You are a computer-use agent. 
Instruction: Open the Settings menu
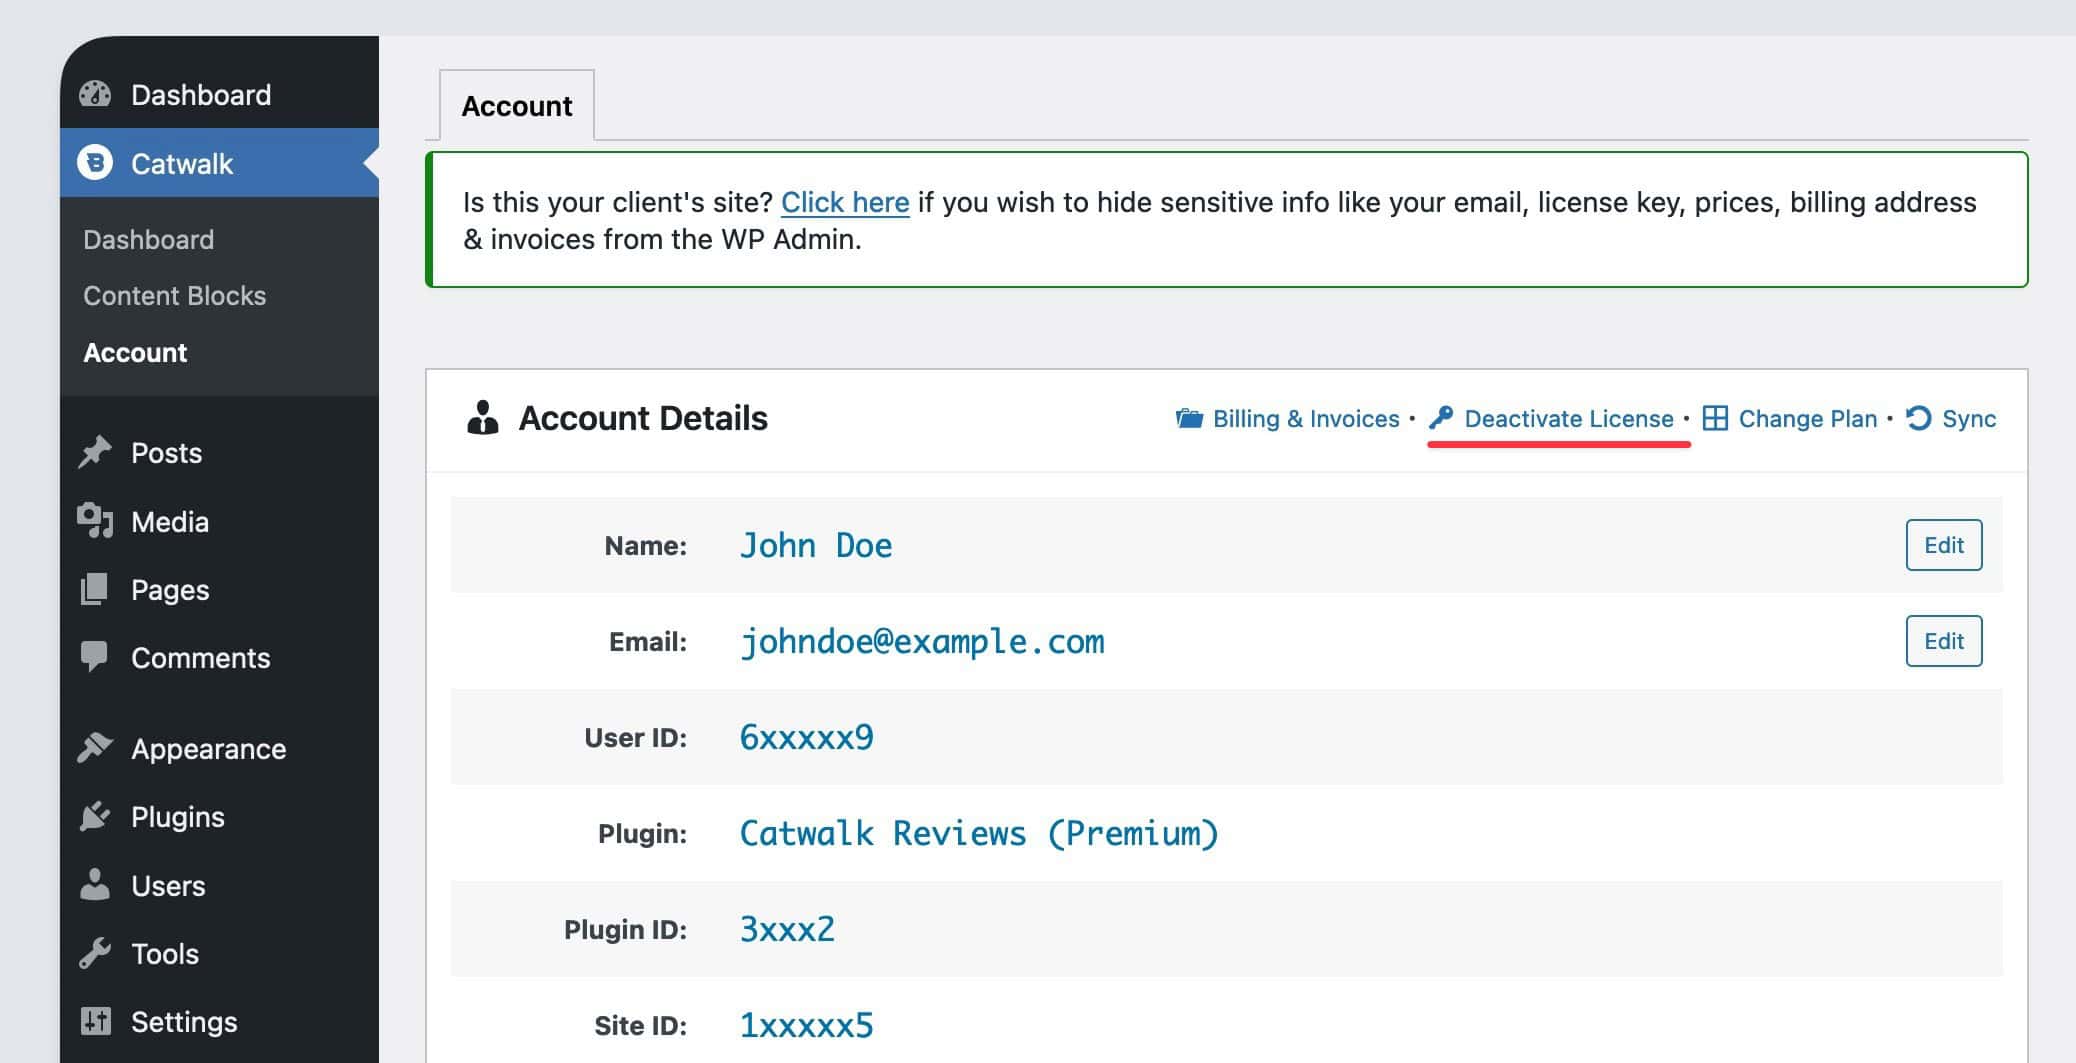pos(219,1021)
